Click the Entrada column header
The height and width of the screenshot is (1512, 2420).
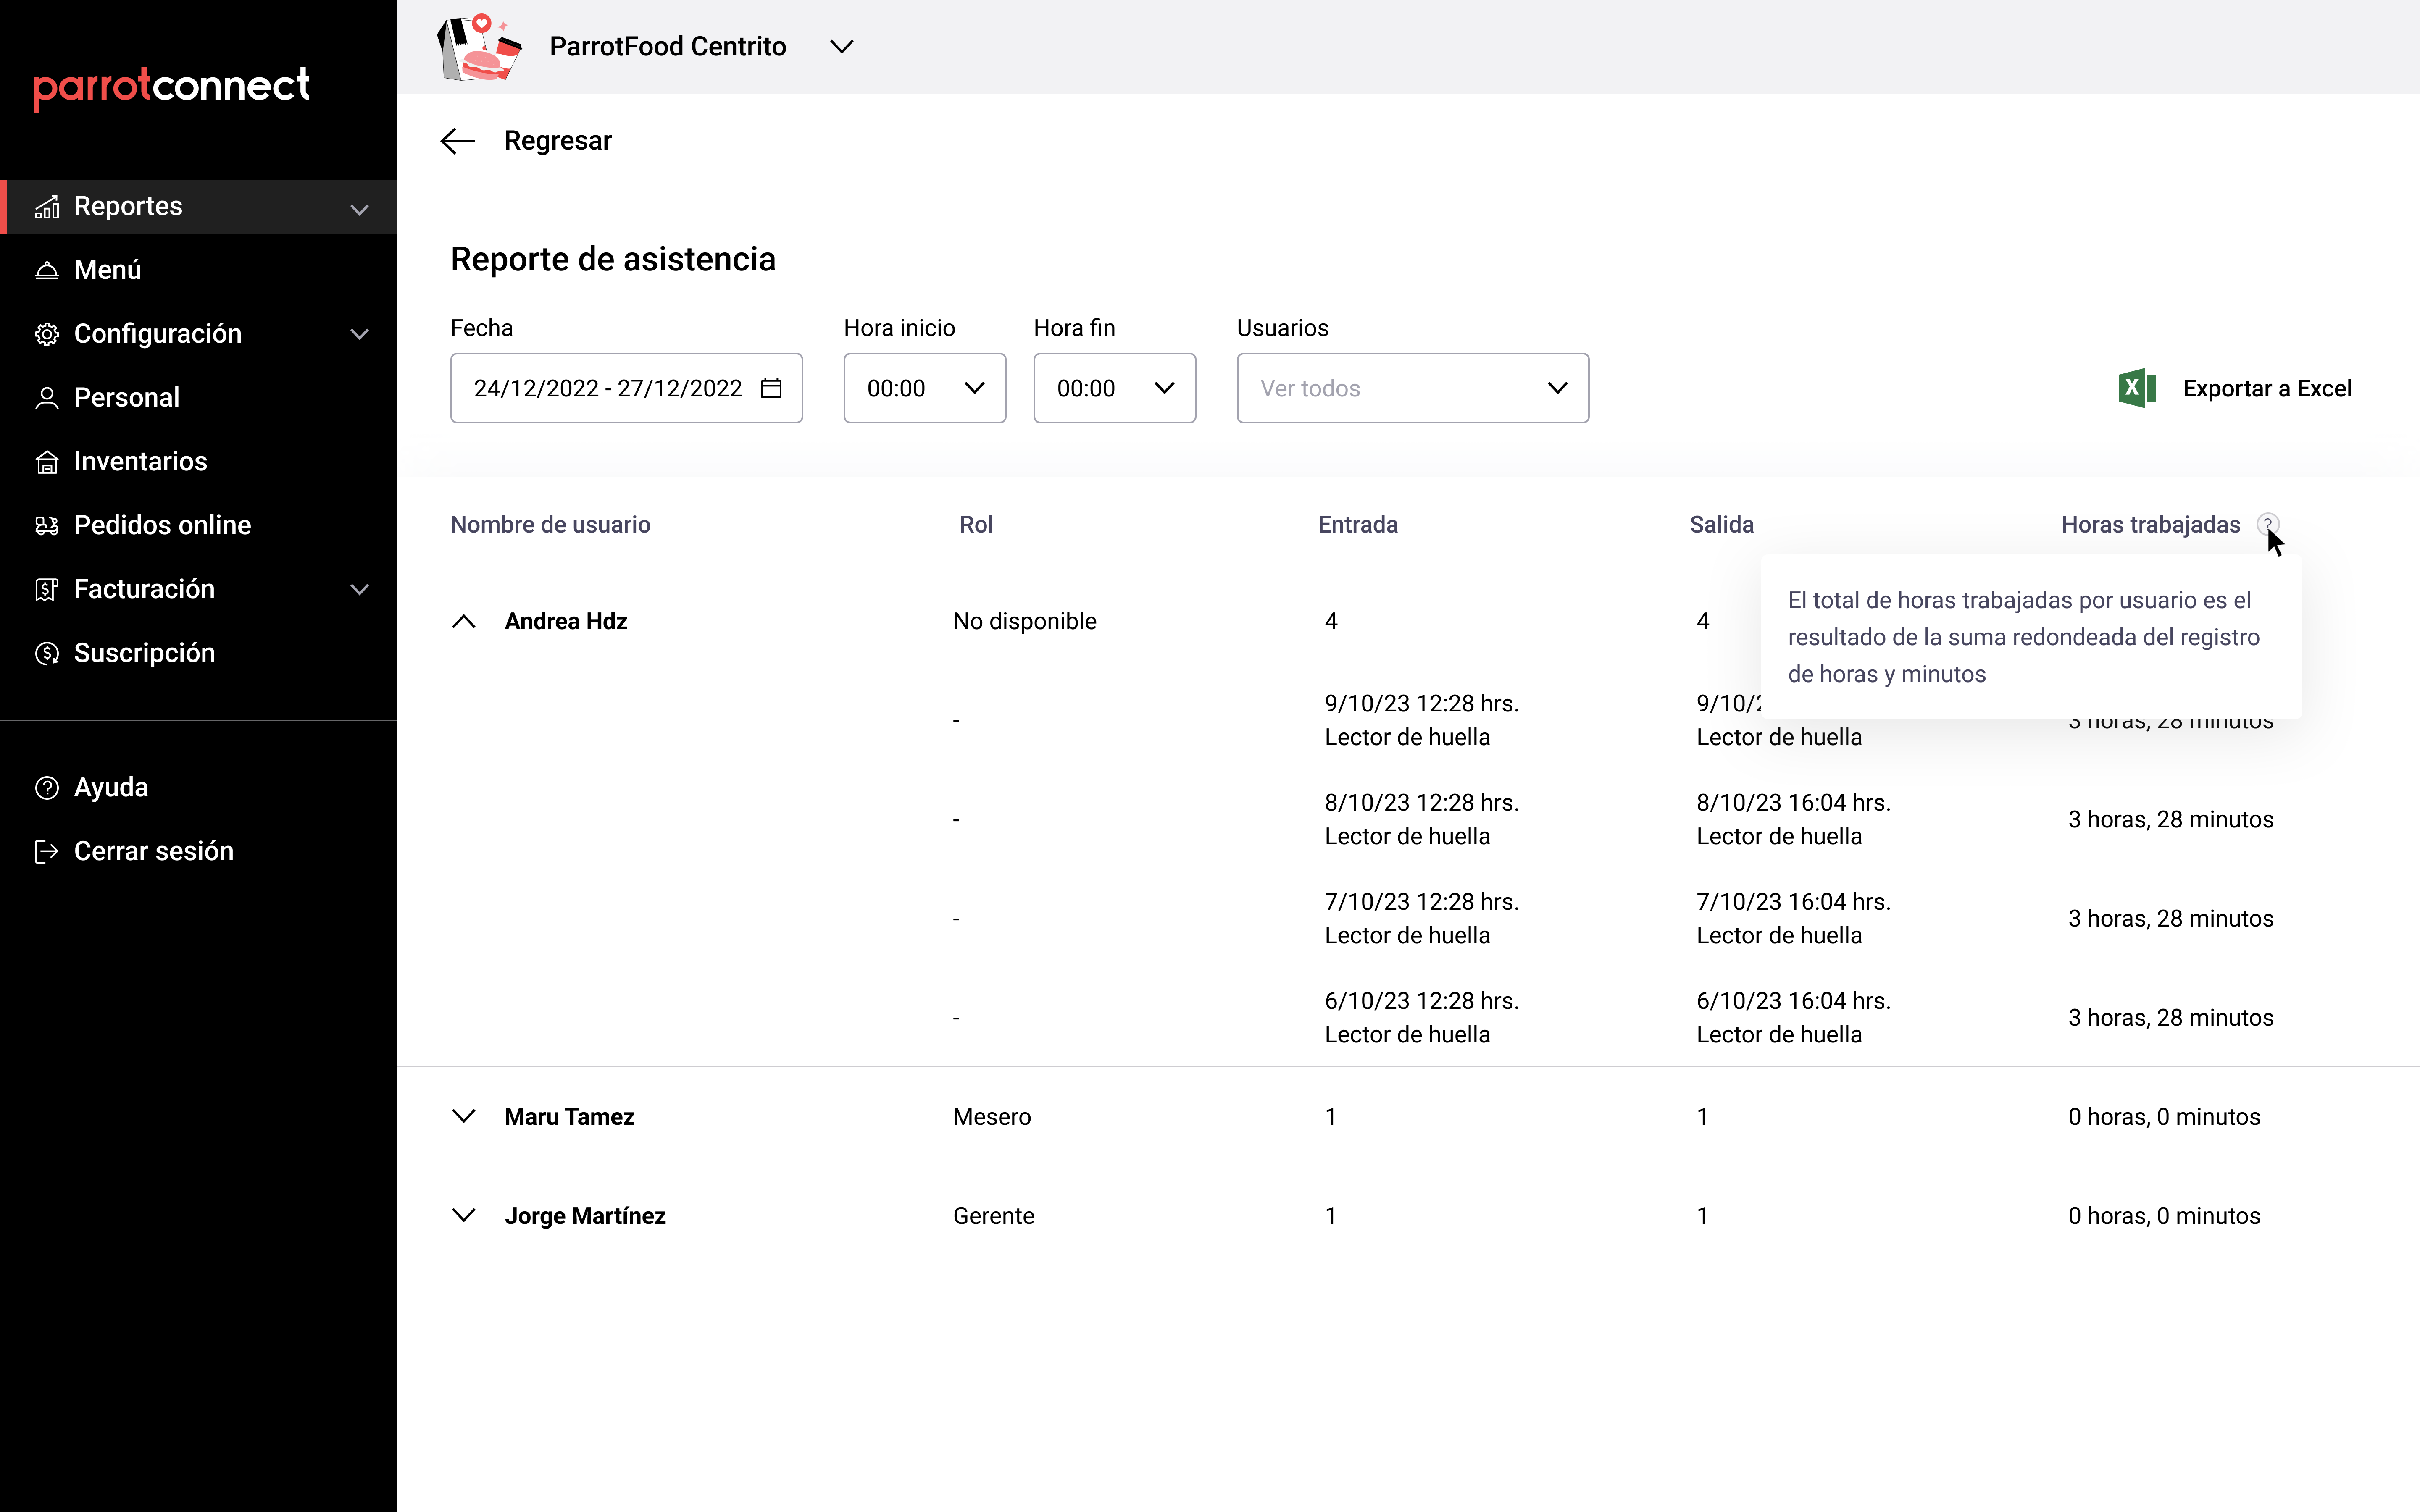1358,525
